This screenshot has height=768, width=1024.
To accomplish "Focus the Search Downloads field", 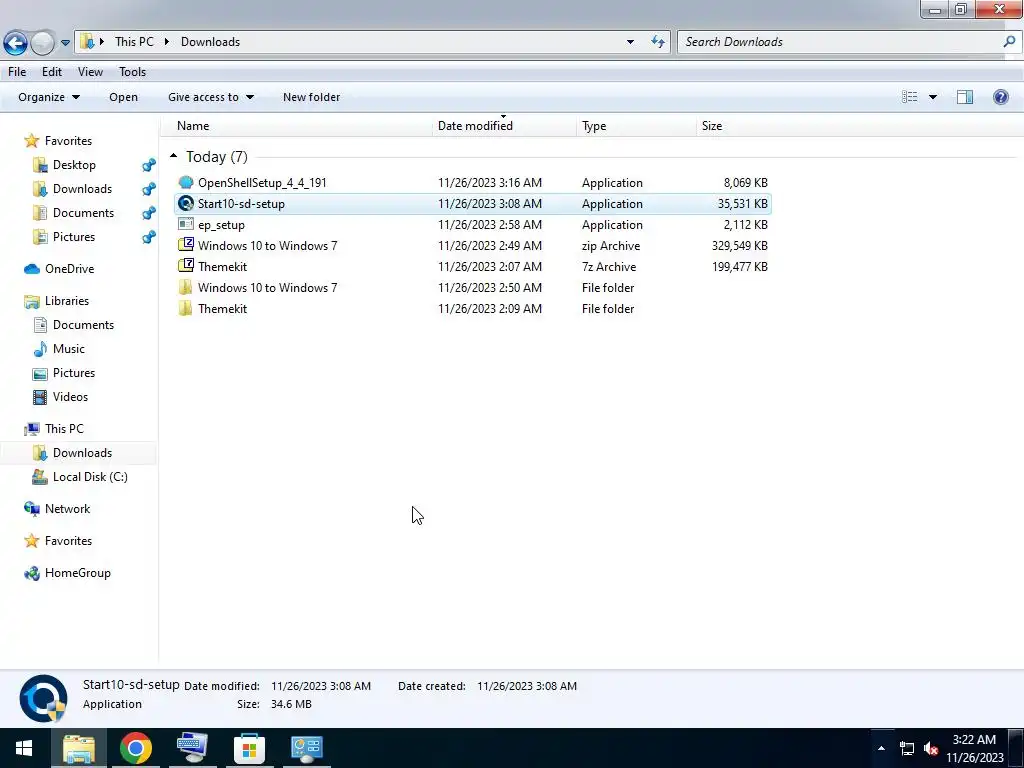I will 839,42.
